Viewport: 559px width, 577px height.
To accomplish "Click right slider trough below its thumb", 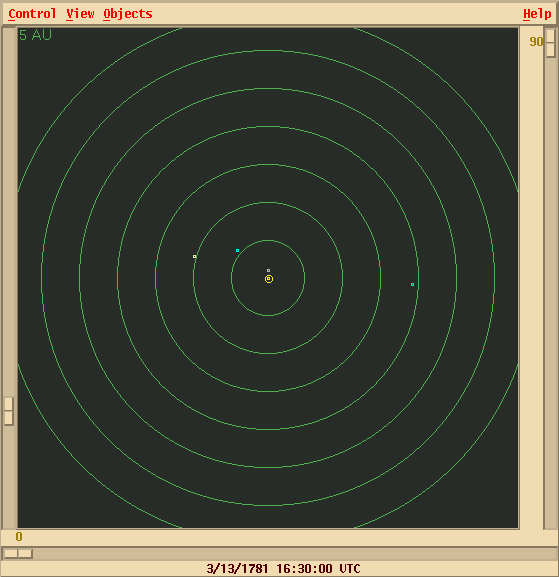I will tap(551, 293).
